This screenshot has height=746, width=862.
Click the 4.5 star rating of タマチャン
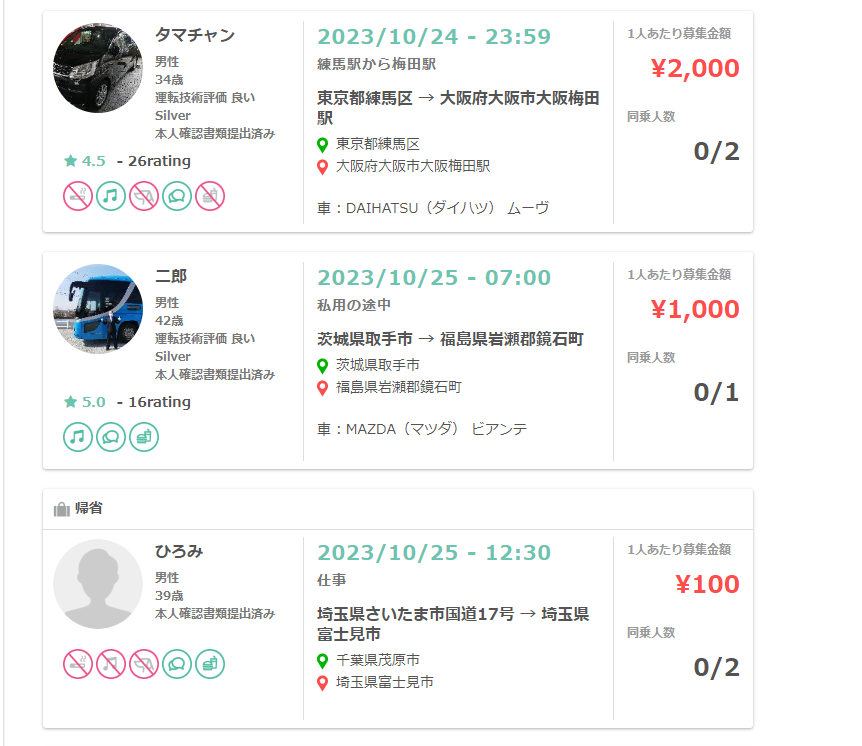85,161
